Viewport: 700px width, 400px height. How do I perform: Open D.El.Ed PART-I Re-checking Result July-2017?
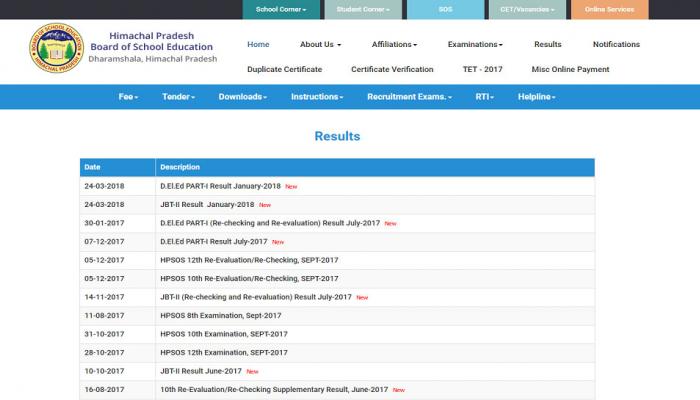[x=270, y=223]
